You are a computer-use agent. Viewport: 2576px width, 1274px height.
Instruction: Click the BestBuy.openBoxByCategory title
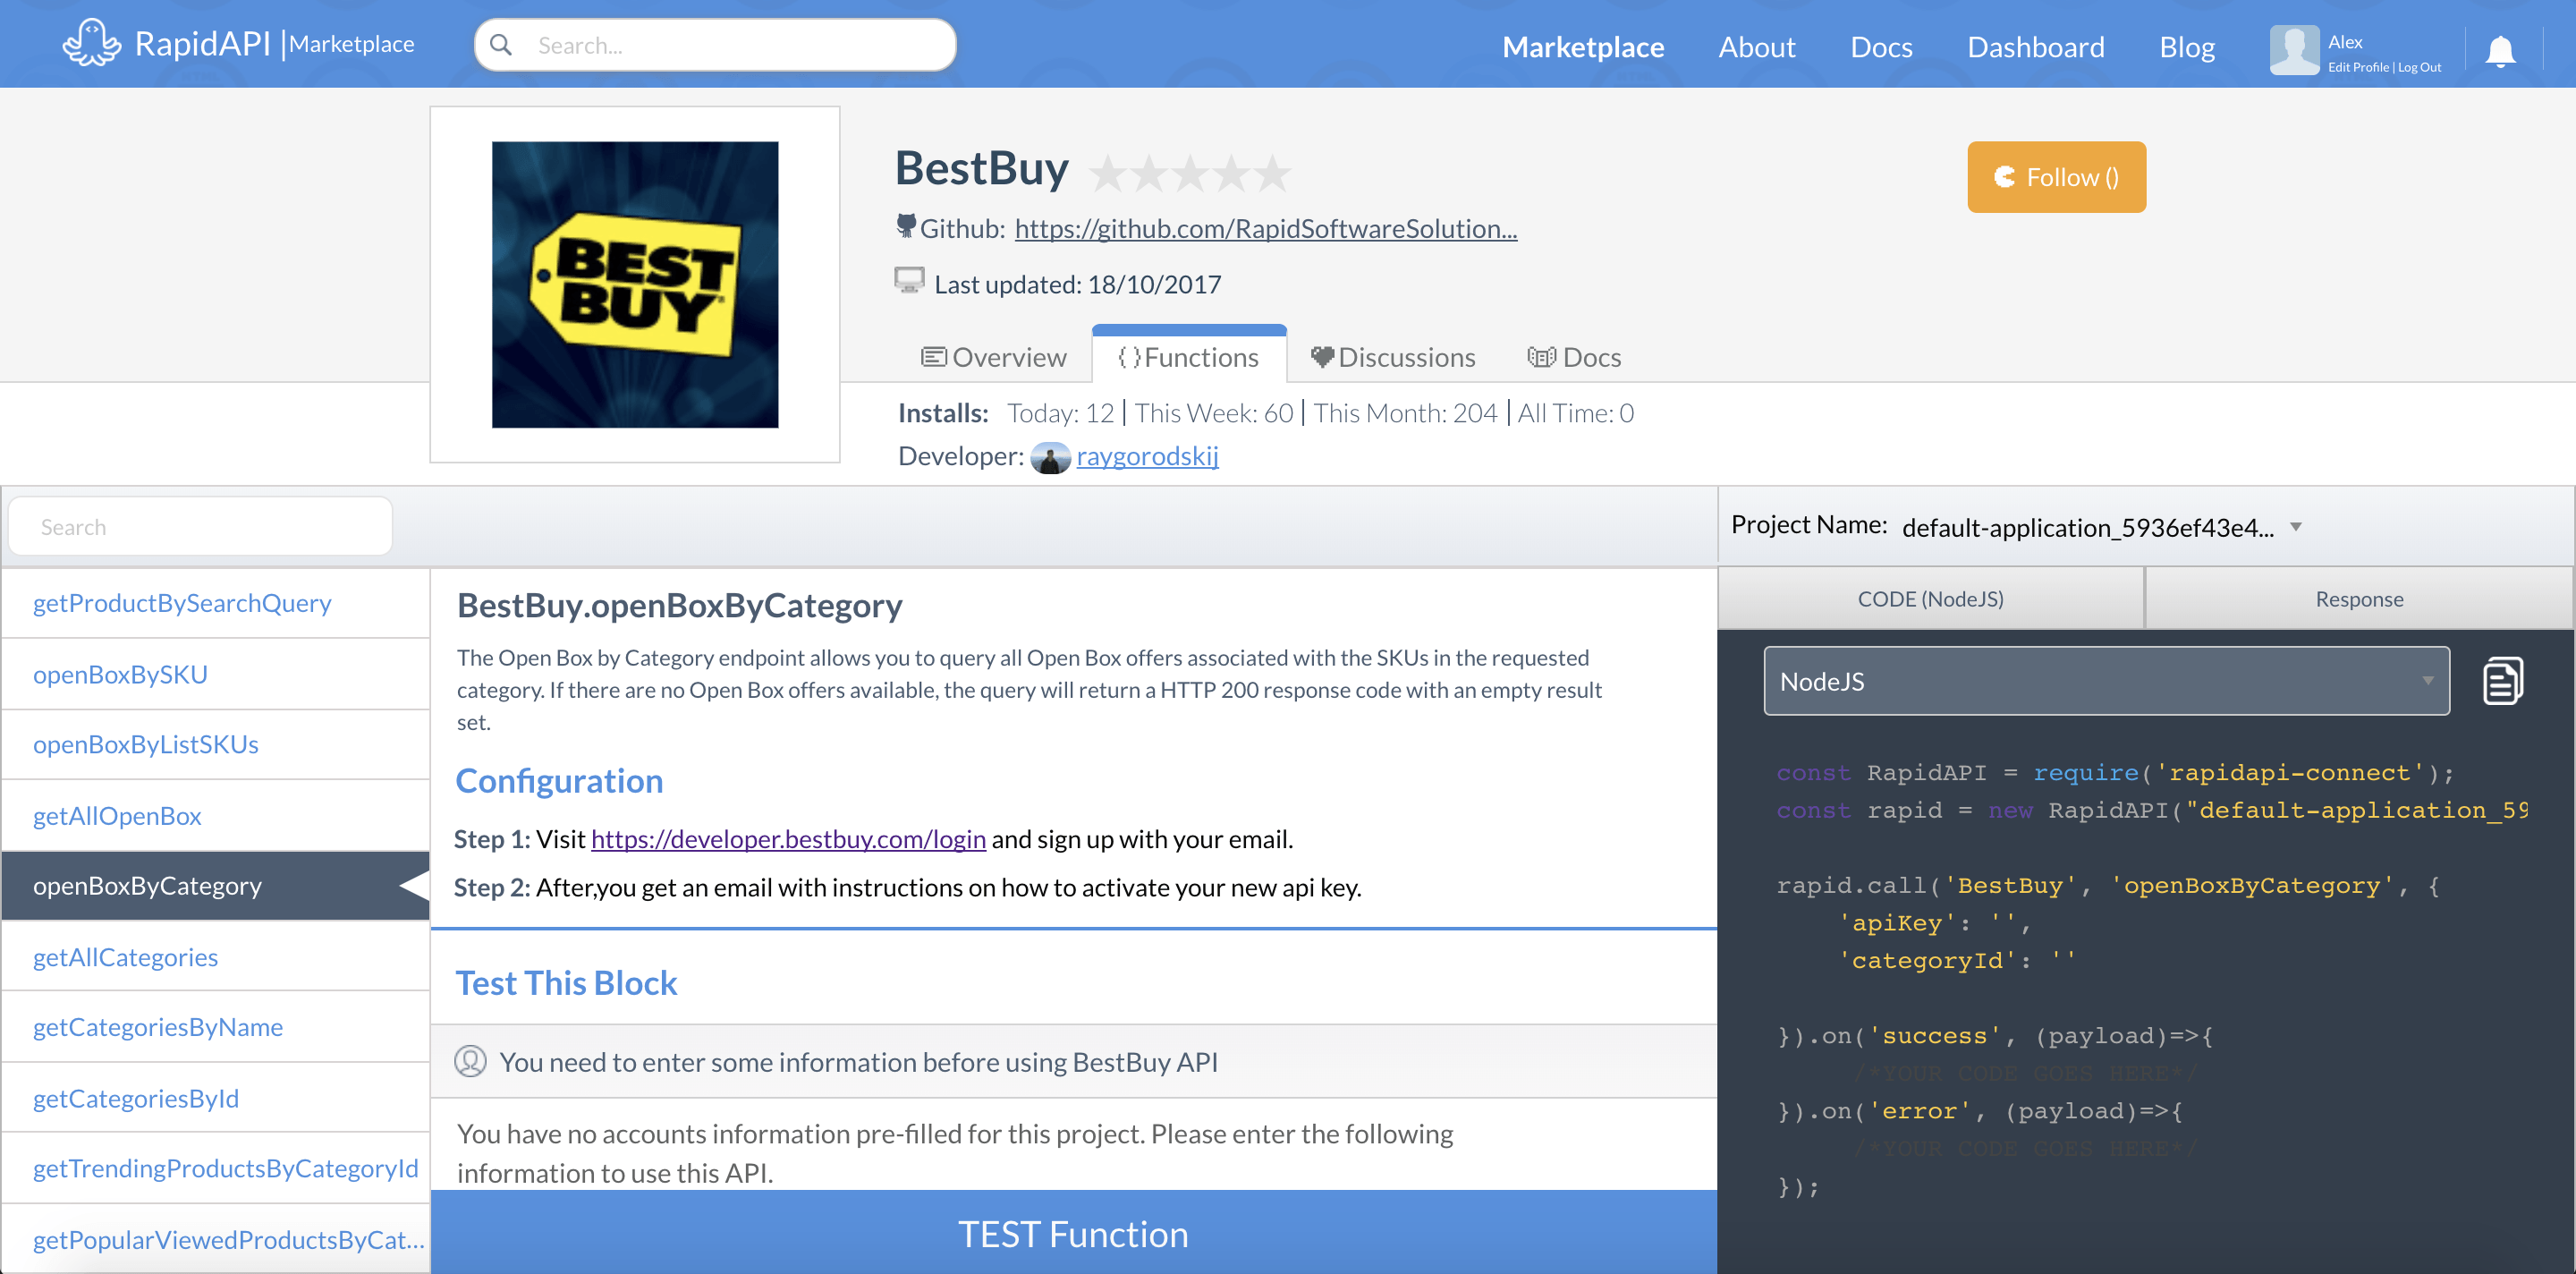[x=680, y=605]
